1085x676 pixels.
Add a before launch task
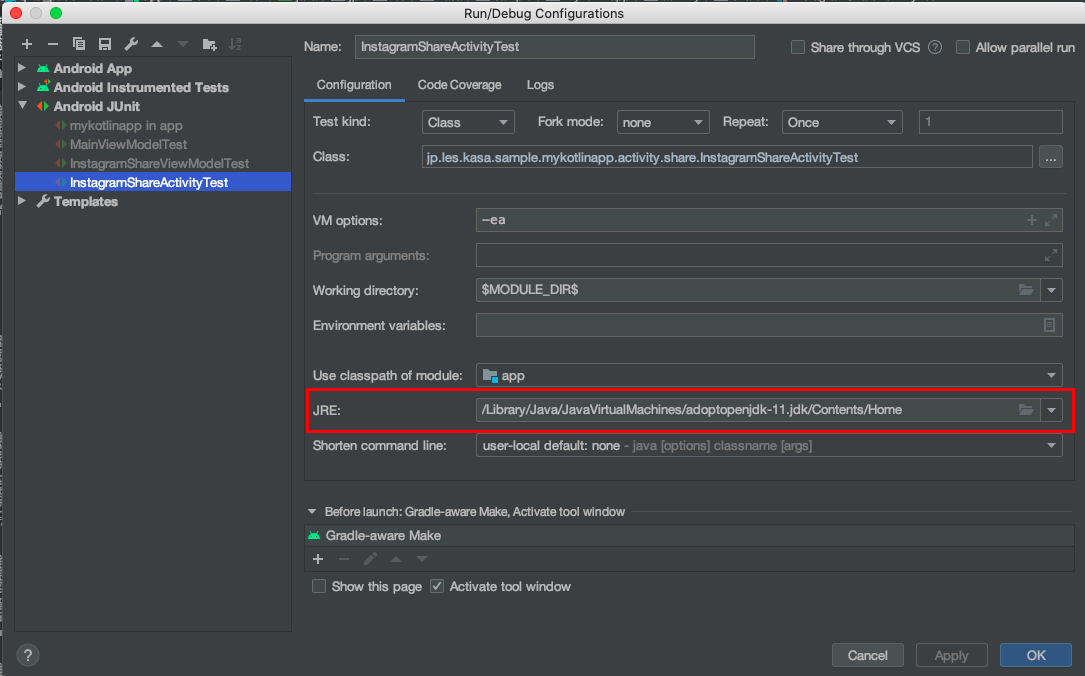pyautogui.click(x=318, y=559)
